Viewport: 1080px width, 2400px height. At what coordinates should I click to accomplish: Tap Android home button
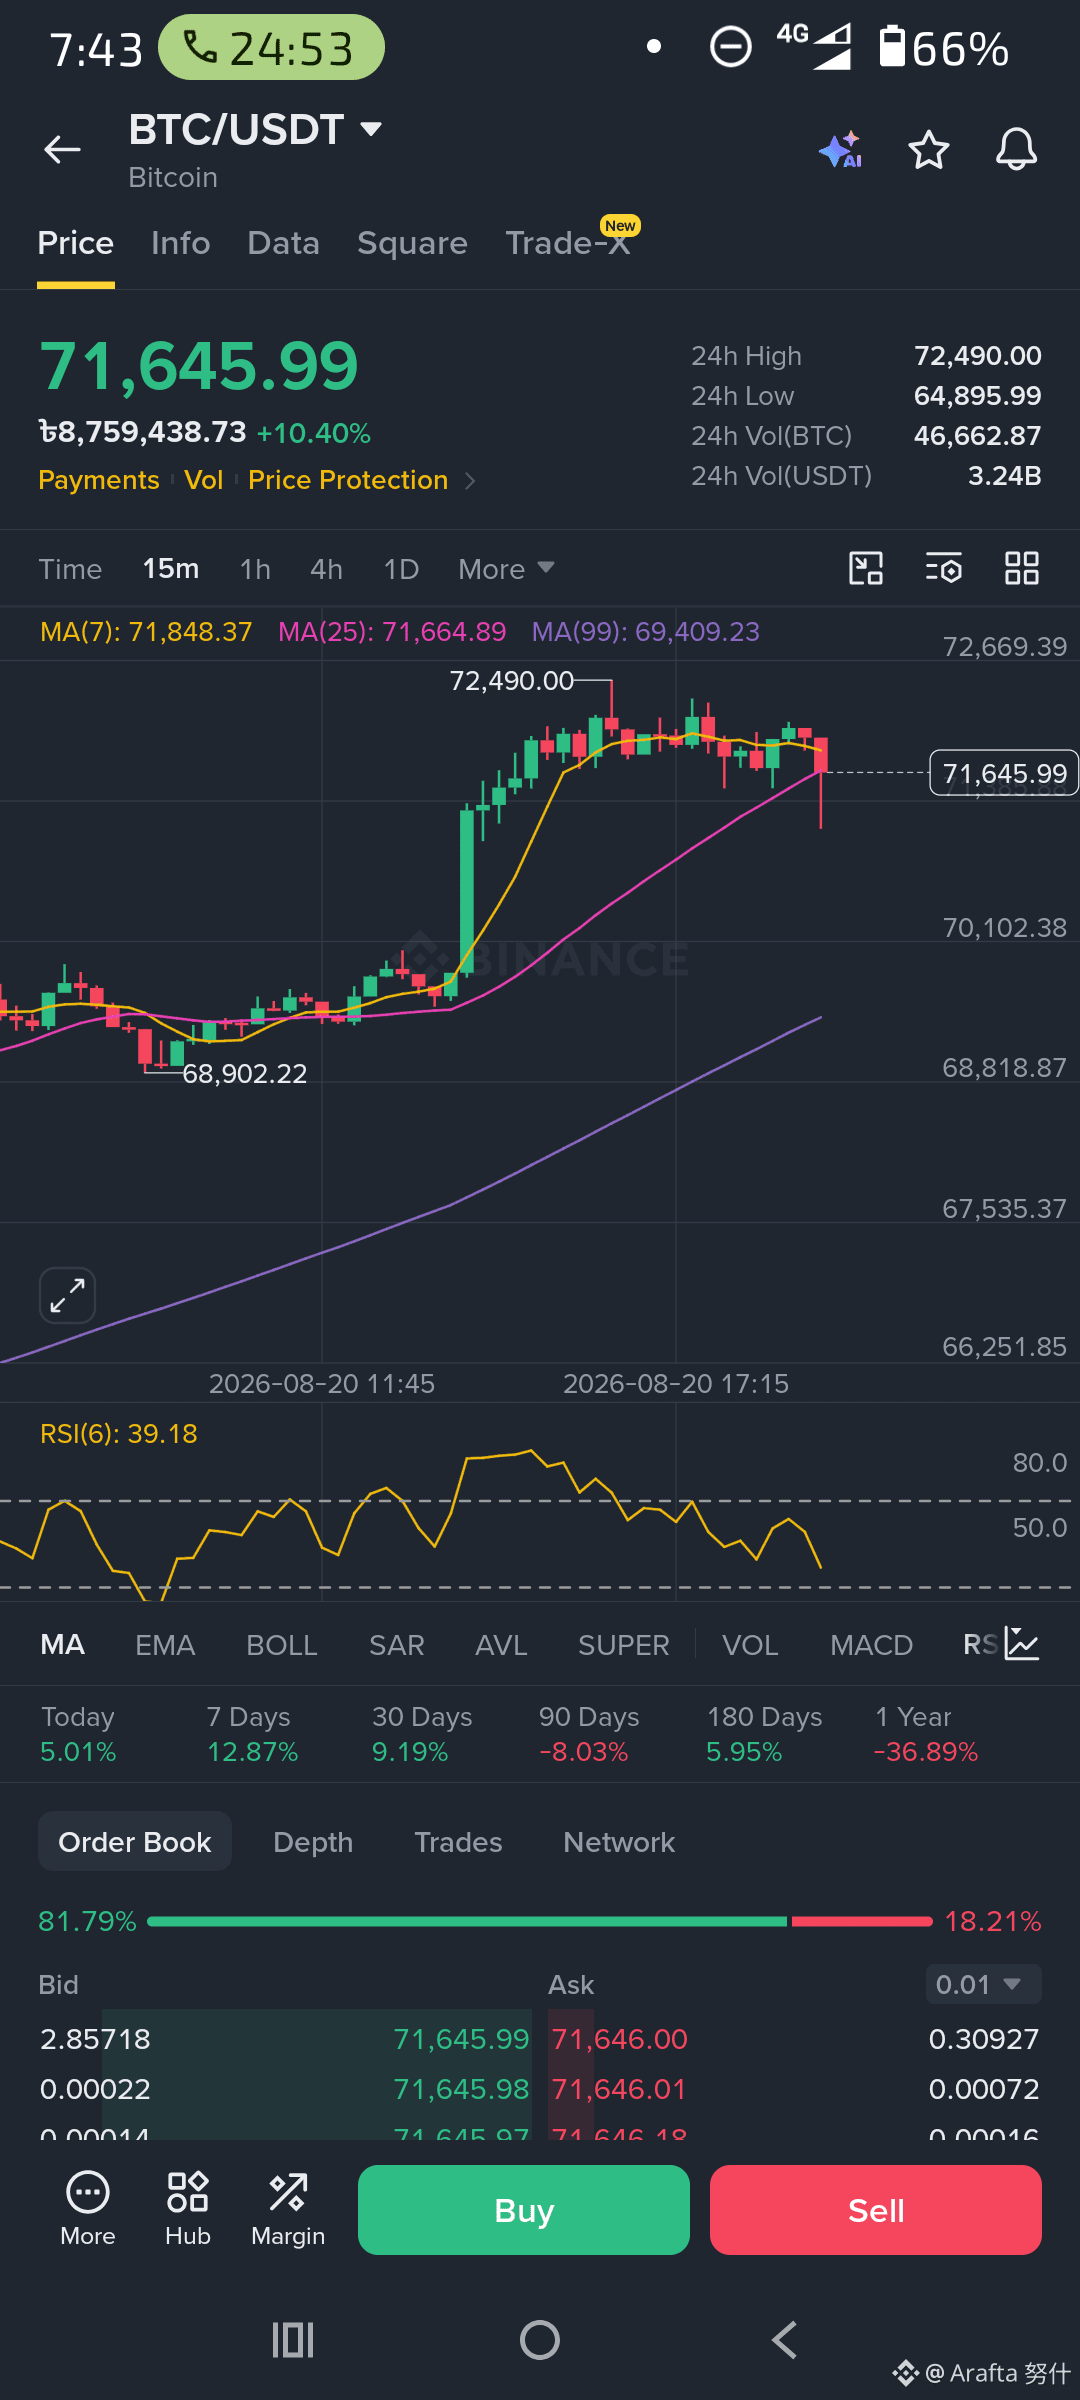coord(540,2340)
